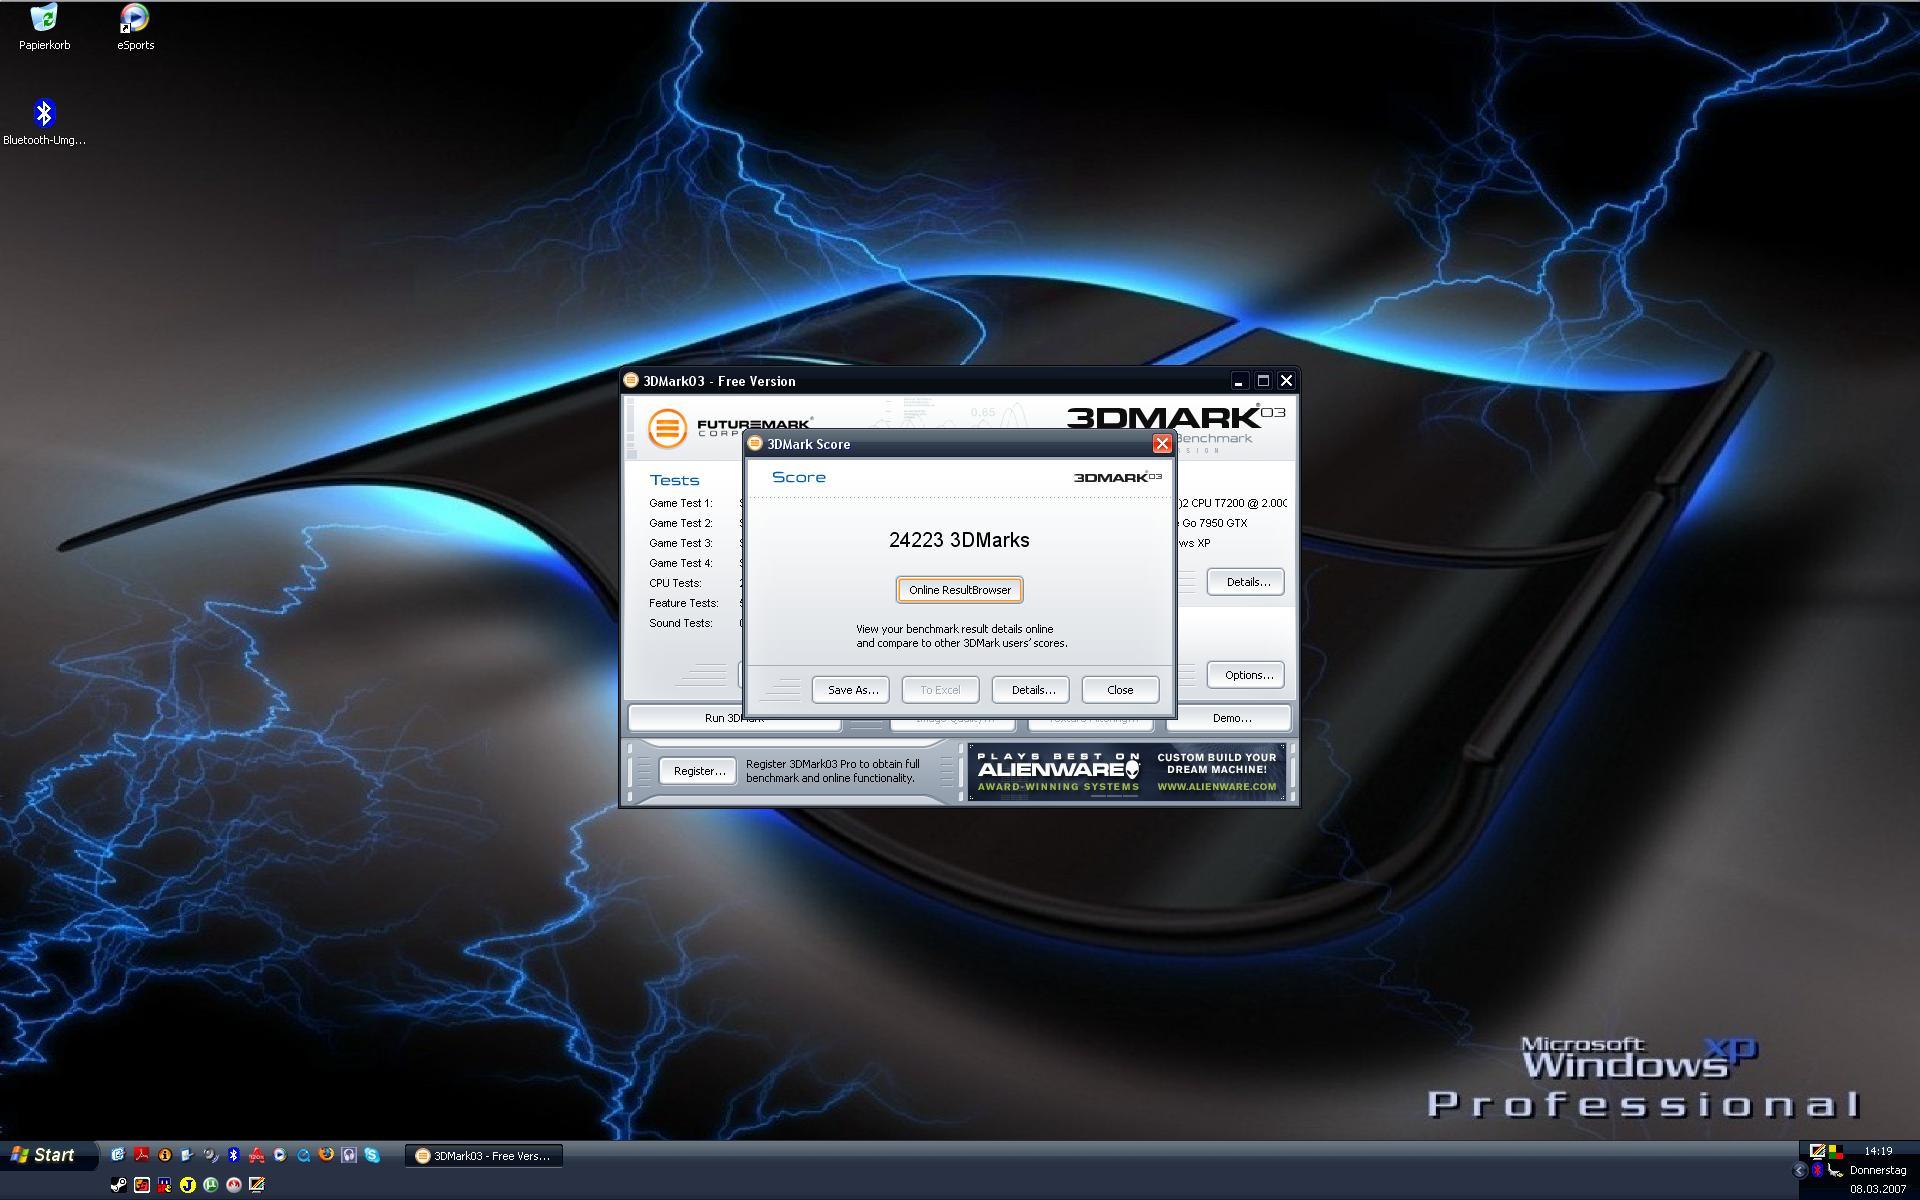The width and height of the screenshot is (1920, 1200).
Task: Click the monitor-with-pencil tray icon
Action: pos(1817,1152)
